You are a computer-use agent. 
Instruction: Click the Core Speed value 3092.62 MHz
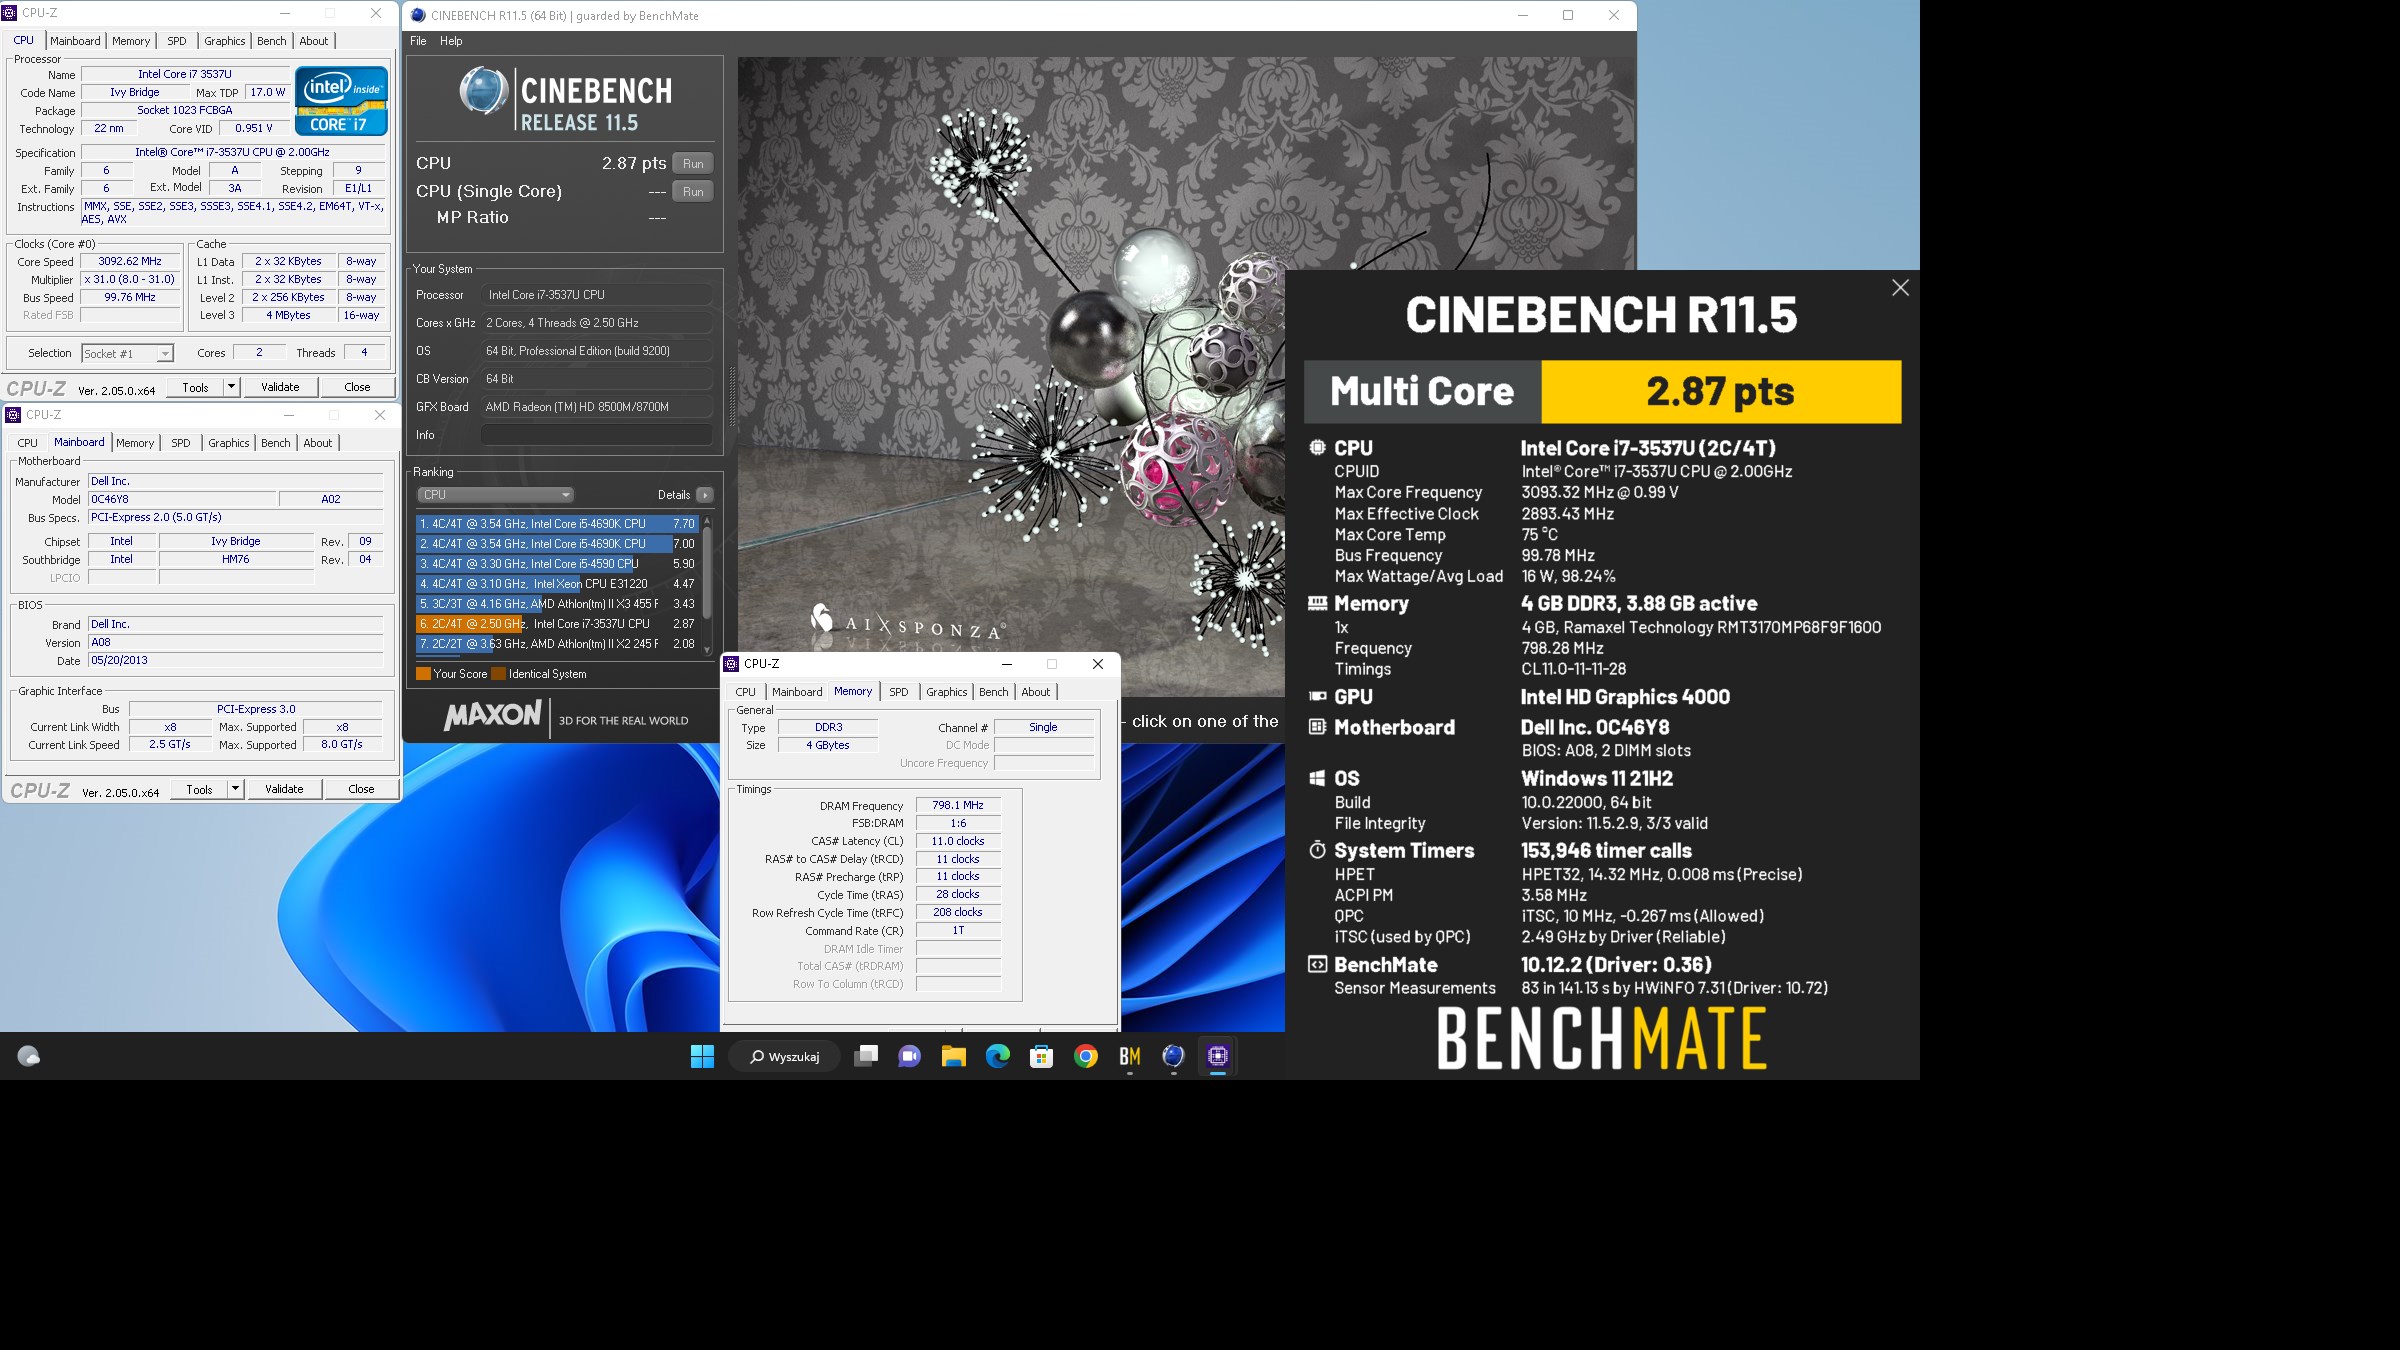[x=130, y=261]
